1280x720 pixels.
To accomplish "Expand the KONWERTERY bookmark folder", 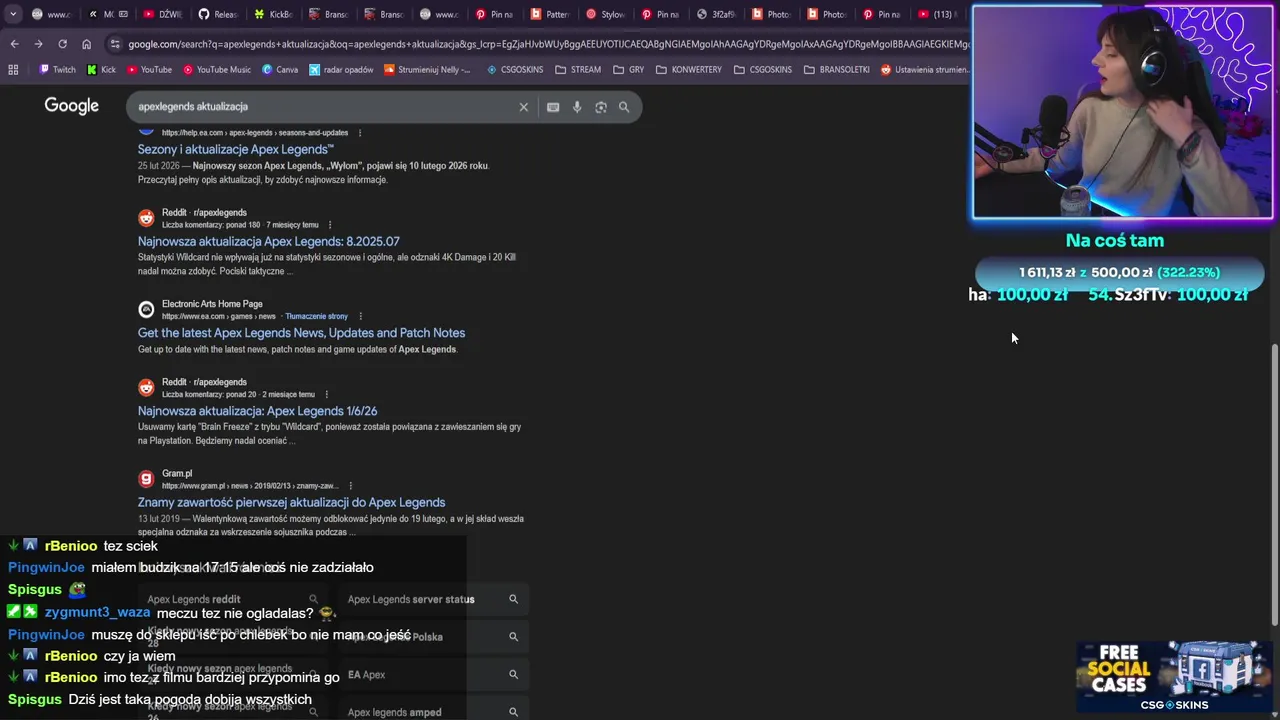I will 688,69.
